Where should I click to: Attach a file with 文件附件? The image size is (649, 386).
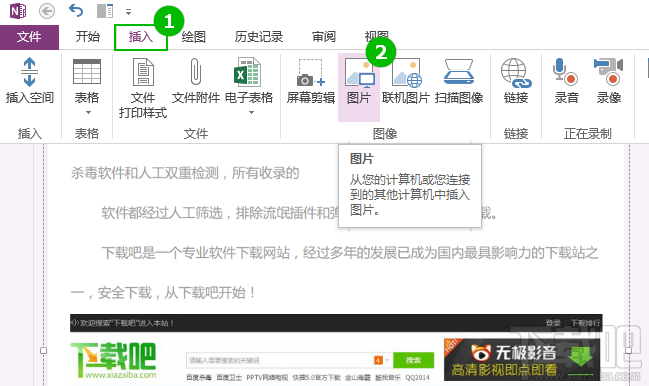point(196,82)
